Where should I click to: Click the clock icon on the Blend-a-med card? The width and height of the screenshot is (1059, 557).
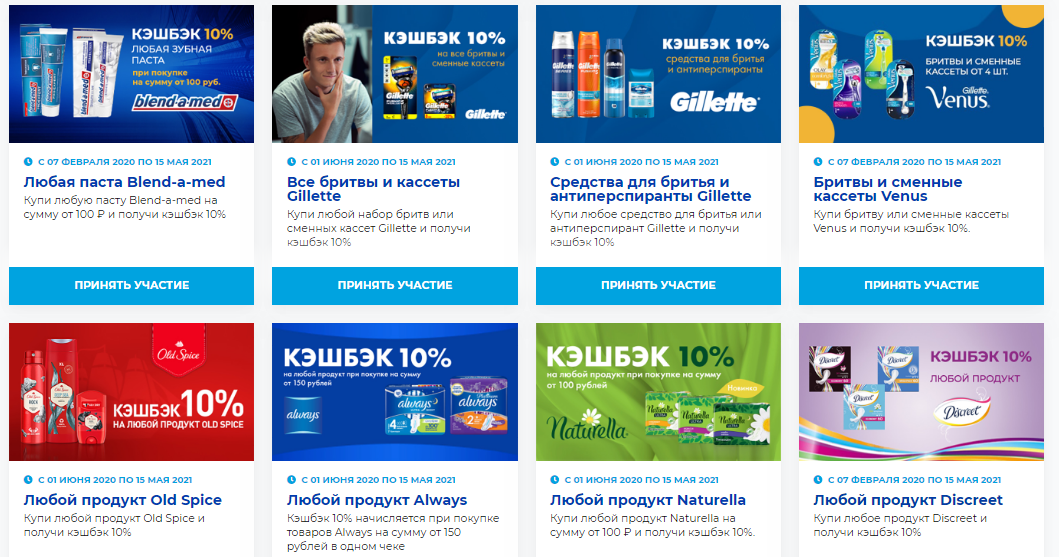pos(28,162)
